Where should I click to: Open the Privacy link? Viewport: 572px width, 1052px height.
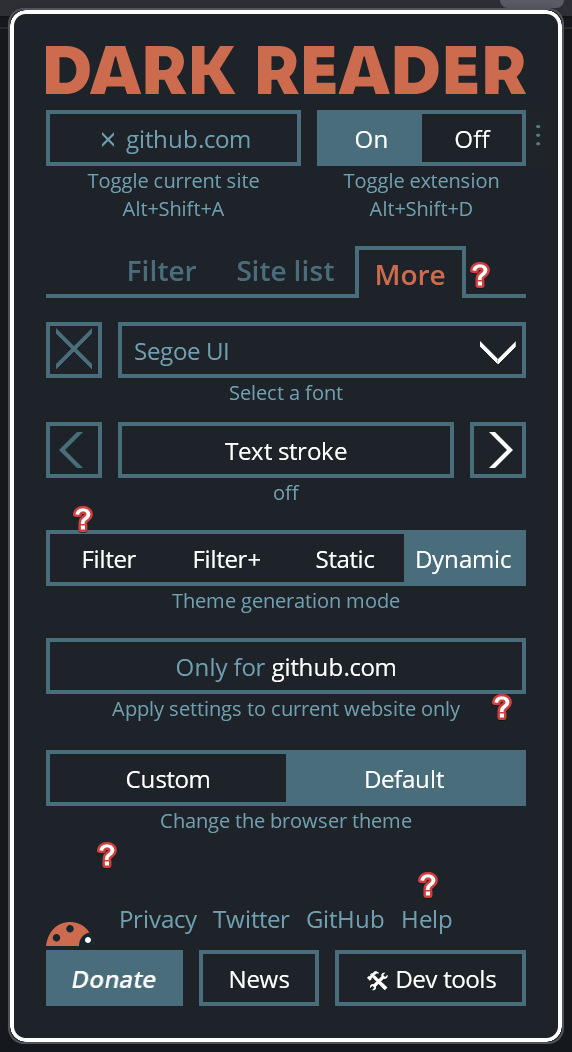(x=158, y=919)
